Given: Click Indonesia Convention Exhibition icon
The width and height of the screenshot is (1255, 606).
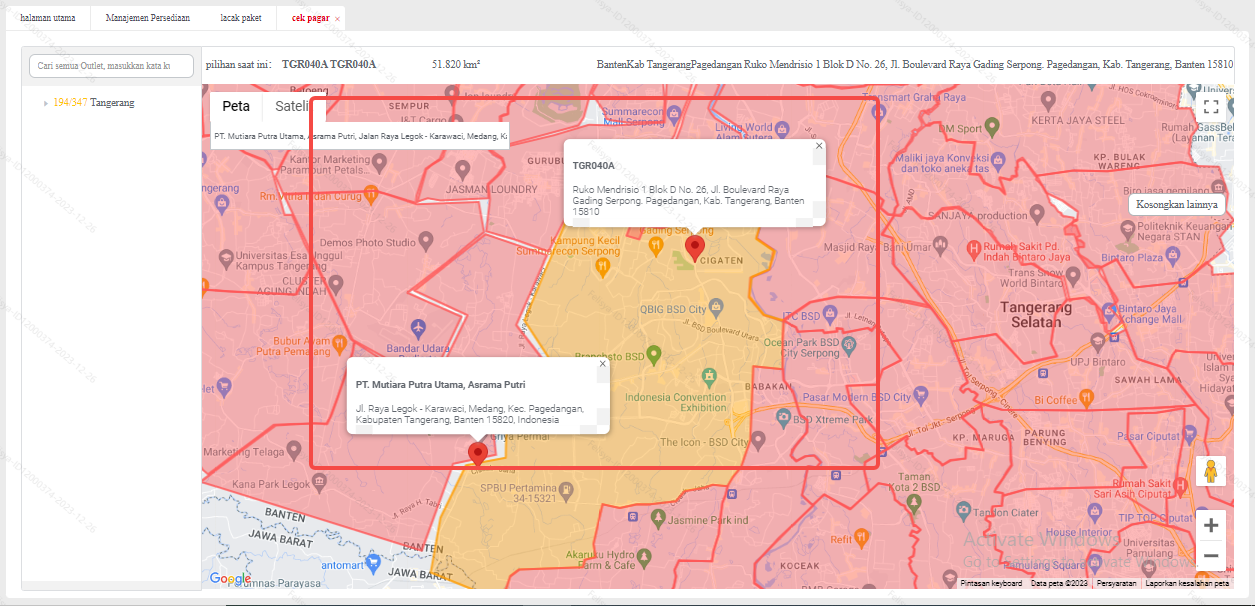Looking at the screenshot, I should 709,377.
